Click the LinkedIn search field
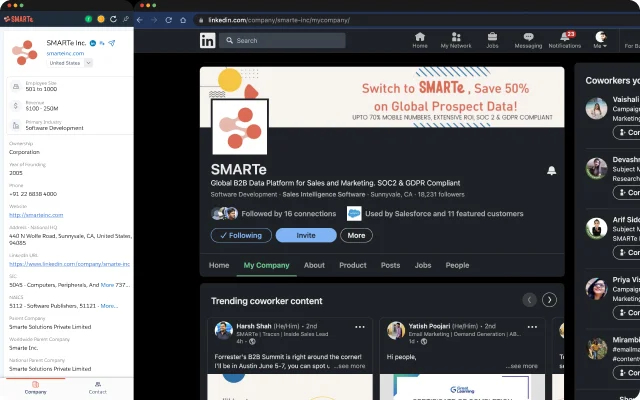This screenshot has width=640, height=400. coord(282,40)
